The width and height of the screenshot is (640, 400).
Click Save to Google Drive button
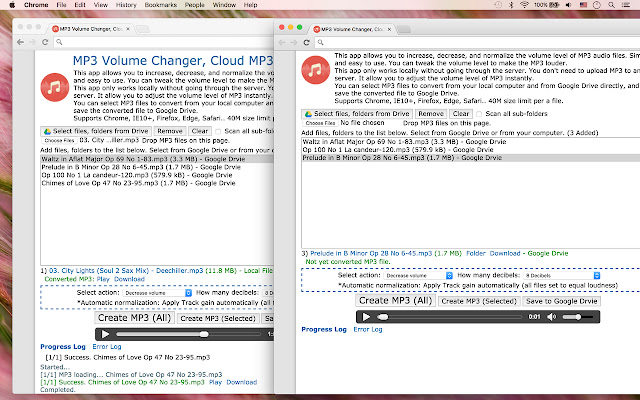(x=562, y=301)
